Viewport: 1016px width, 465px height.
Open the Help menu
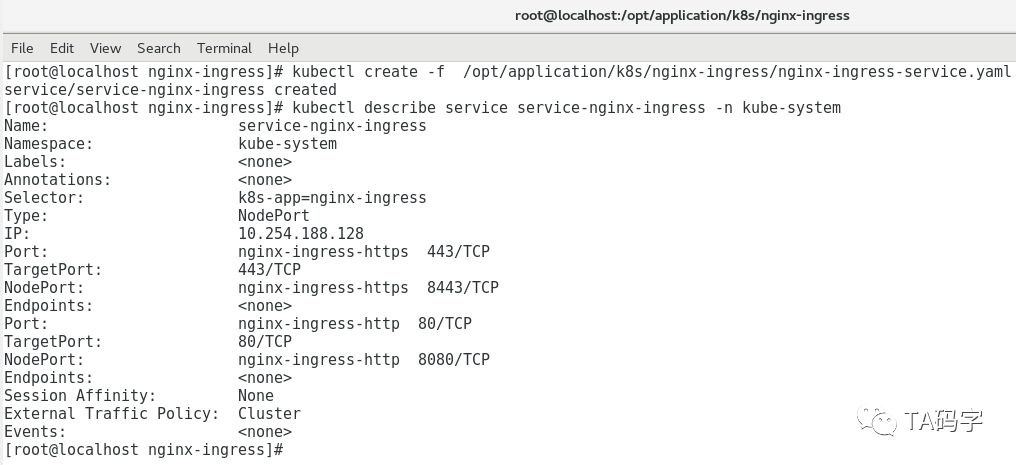coord(283,48)
